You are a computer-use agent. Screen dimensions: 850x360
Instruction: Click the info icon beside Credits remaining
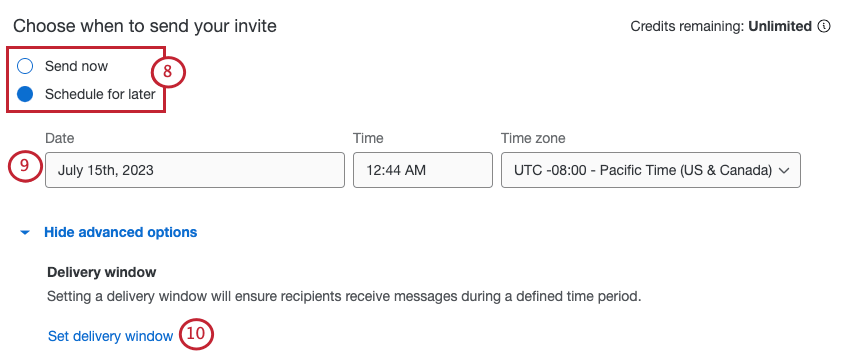pyautogui.click(x=823, y=26)
